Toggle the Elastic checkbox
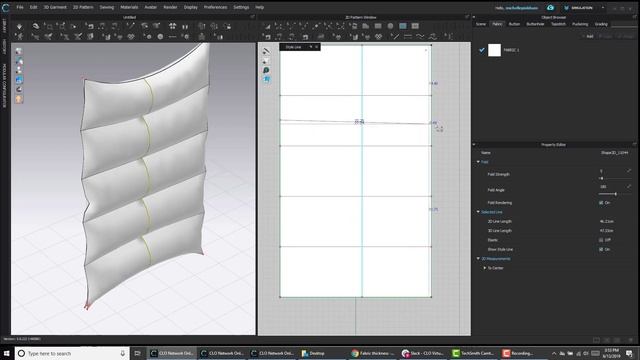640x360 pixels. [601, 240]
